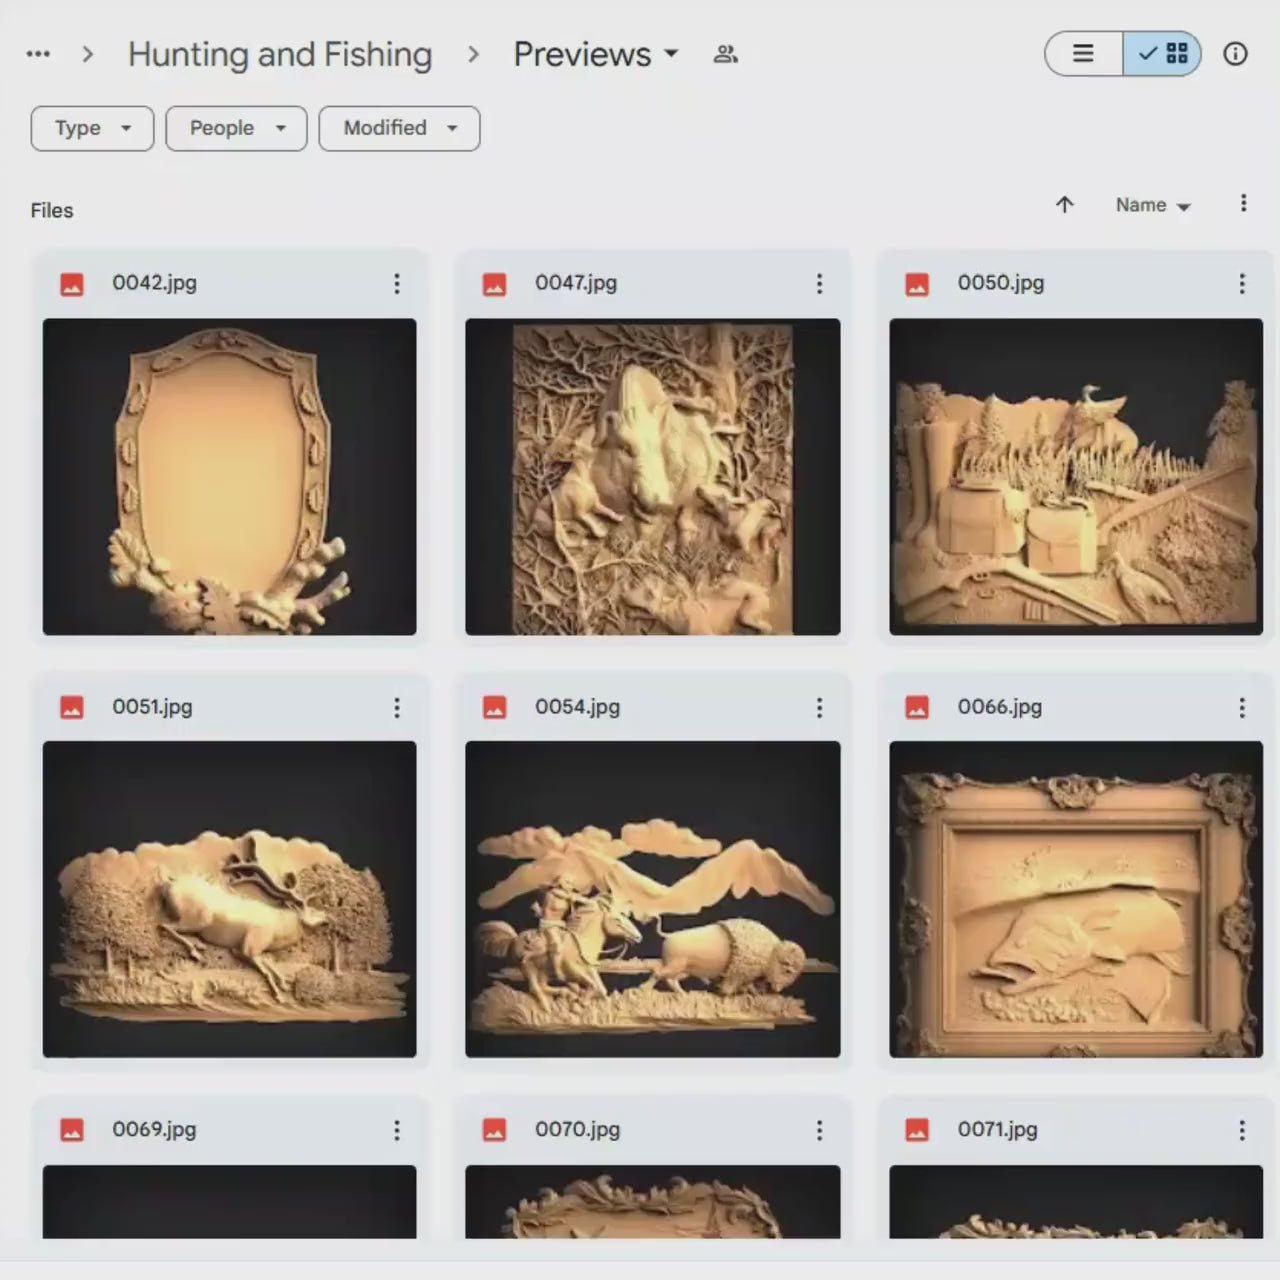
Task: Open more actions for 0066.jpg
Action: coord(1242,708)
